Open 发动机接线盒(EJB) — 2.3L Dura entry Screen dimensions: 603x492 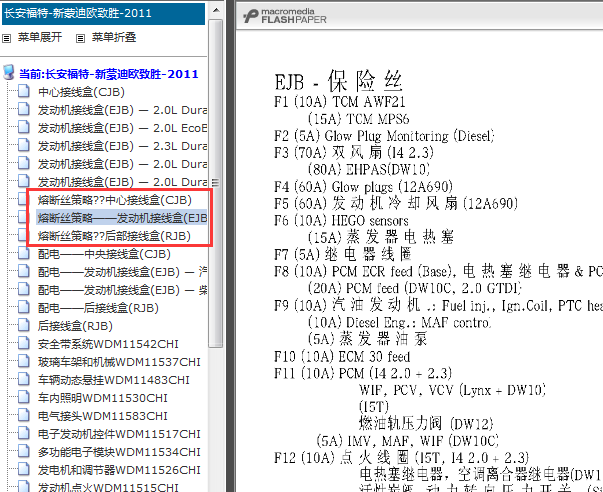coord(122,146)
